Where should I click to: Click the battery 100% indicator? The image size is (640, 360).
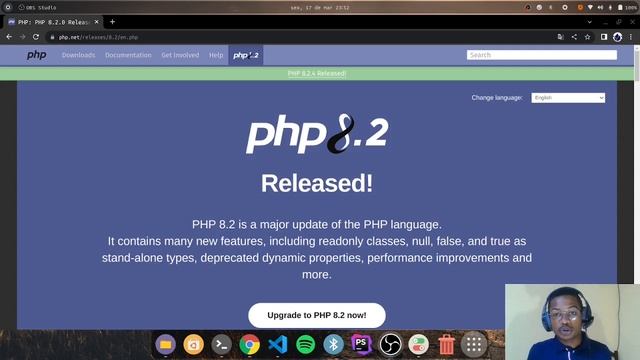pos(627,7)
